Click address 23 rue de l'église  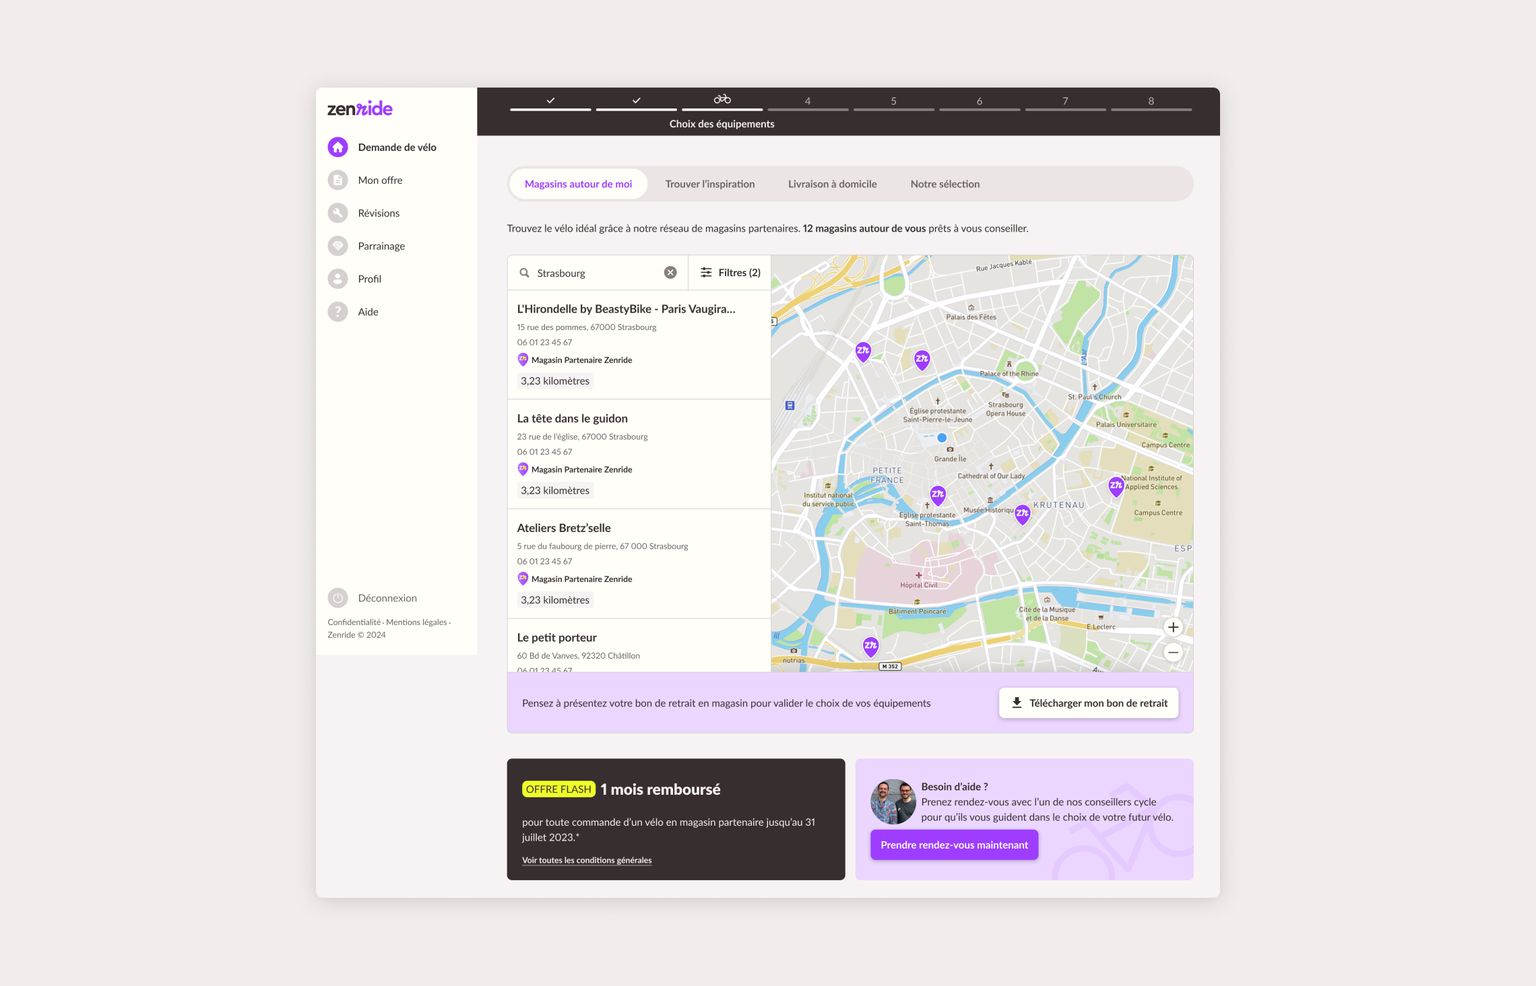[582, 436]
